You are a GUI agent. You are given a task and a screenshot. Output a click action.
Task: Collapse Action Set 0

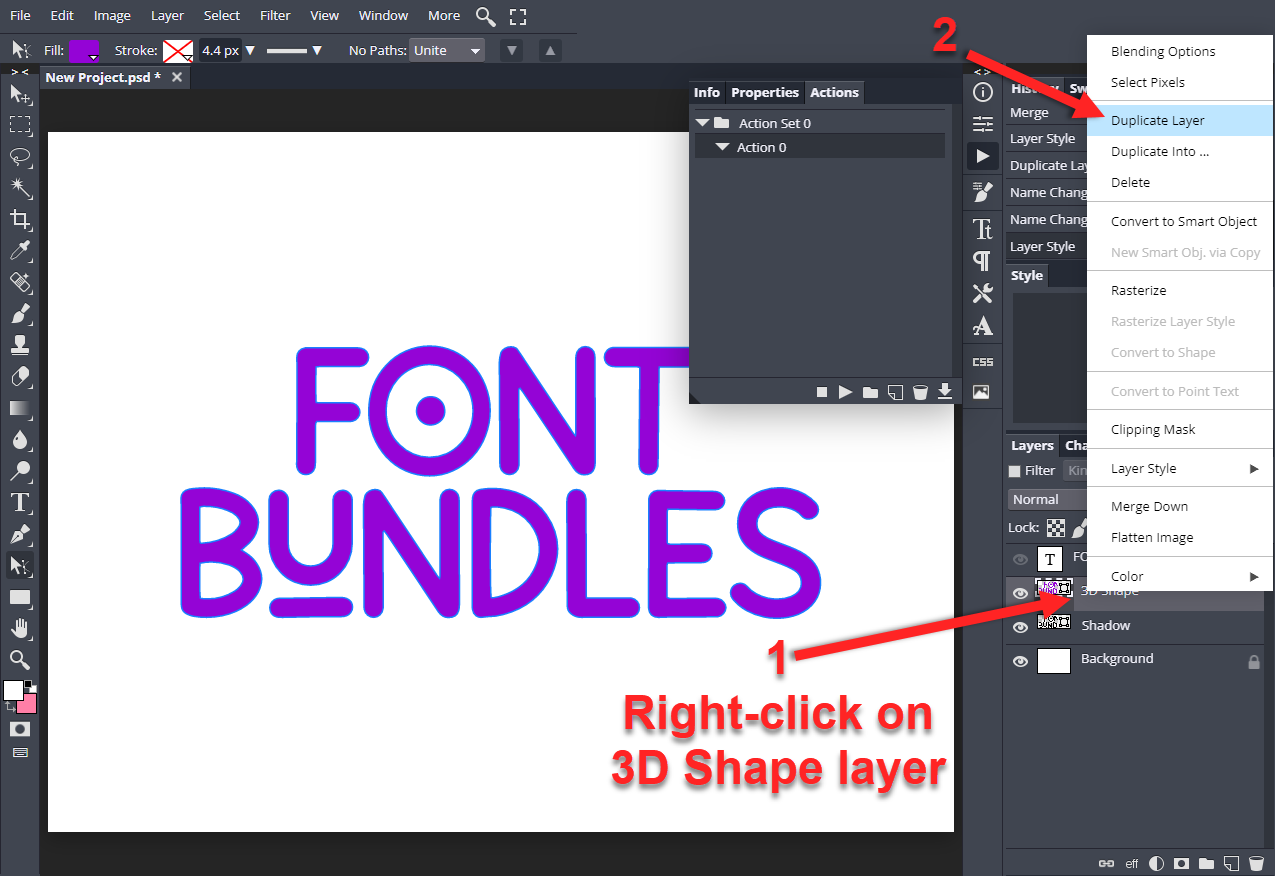click(703, 123)
